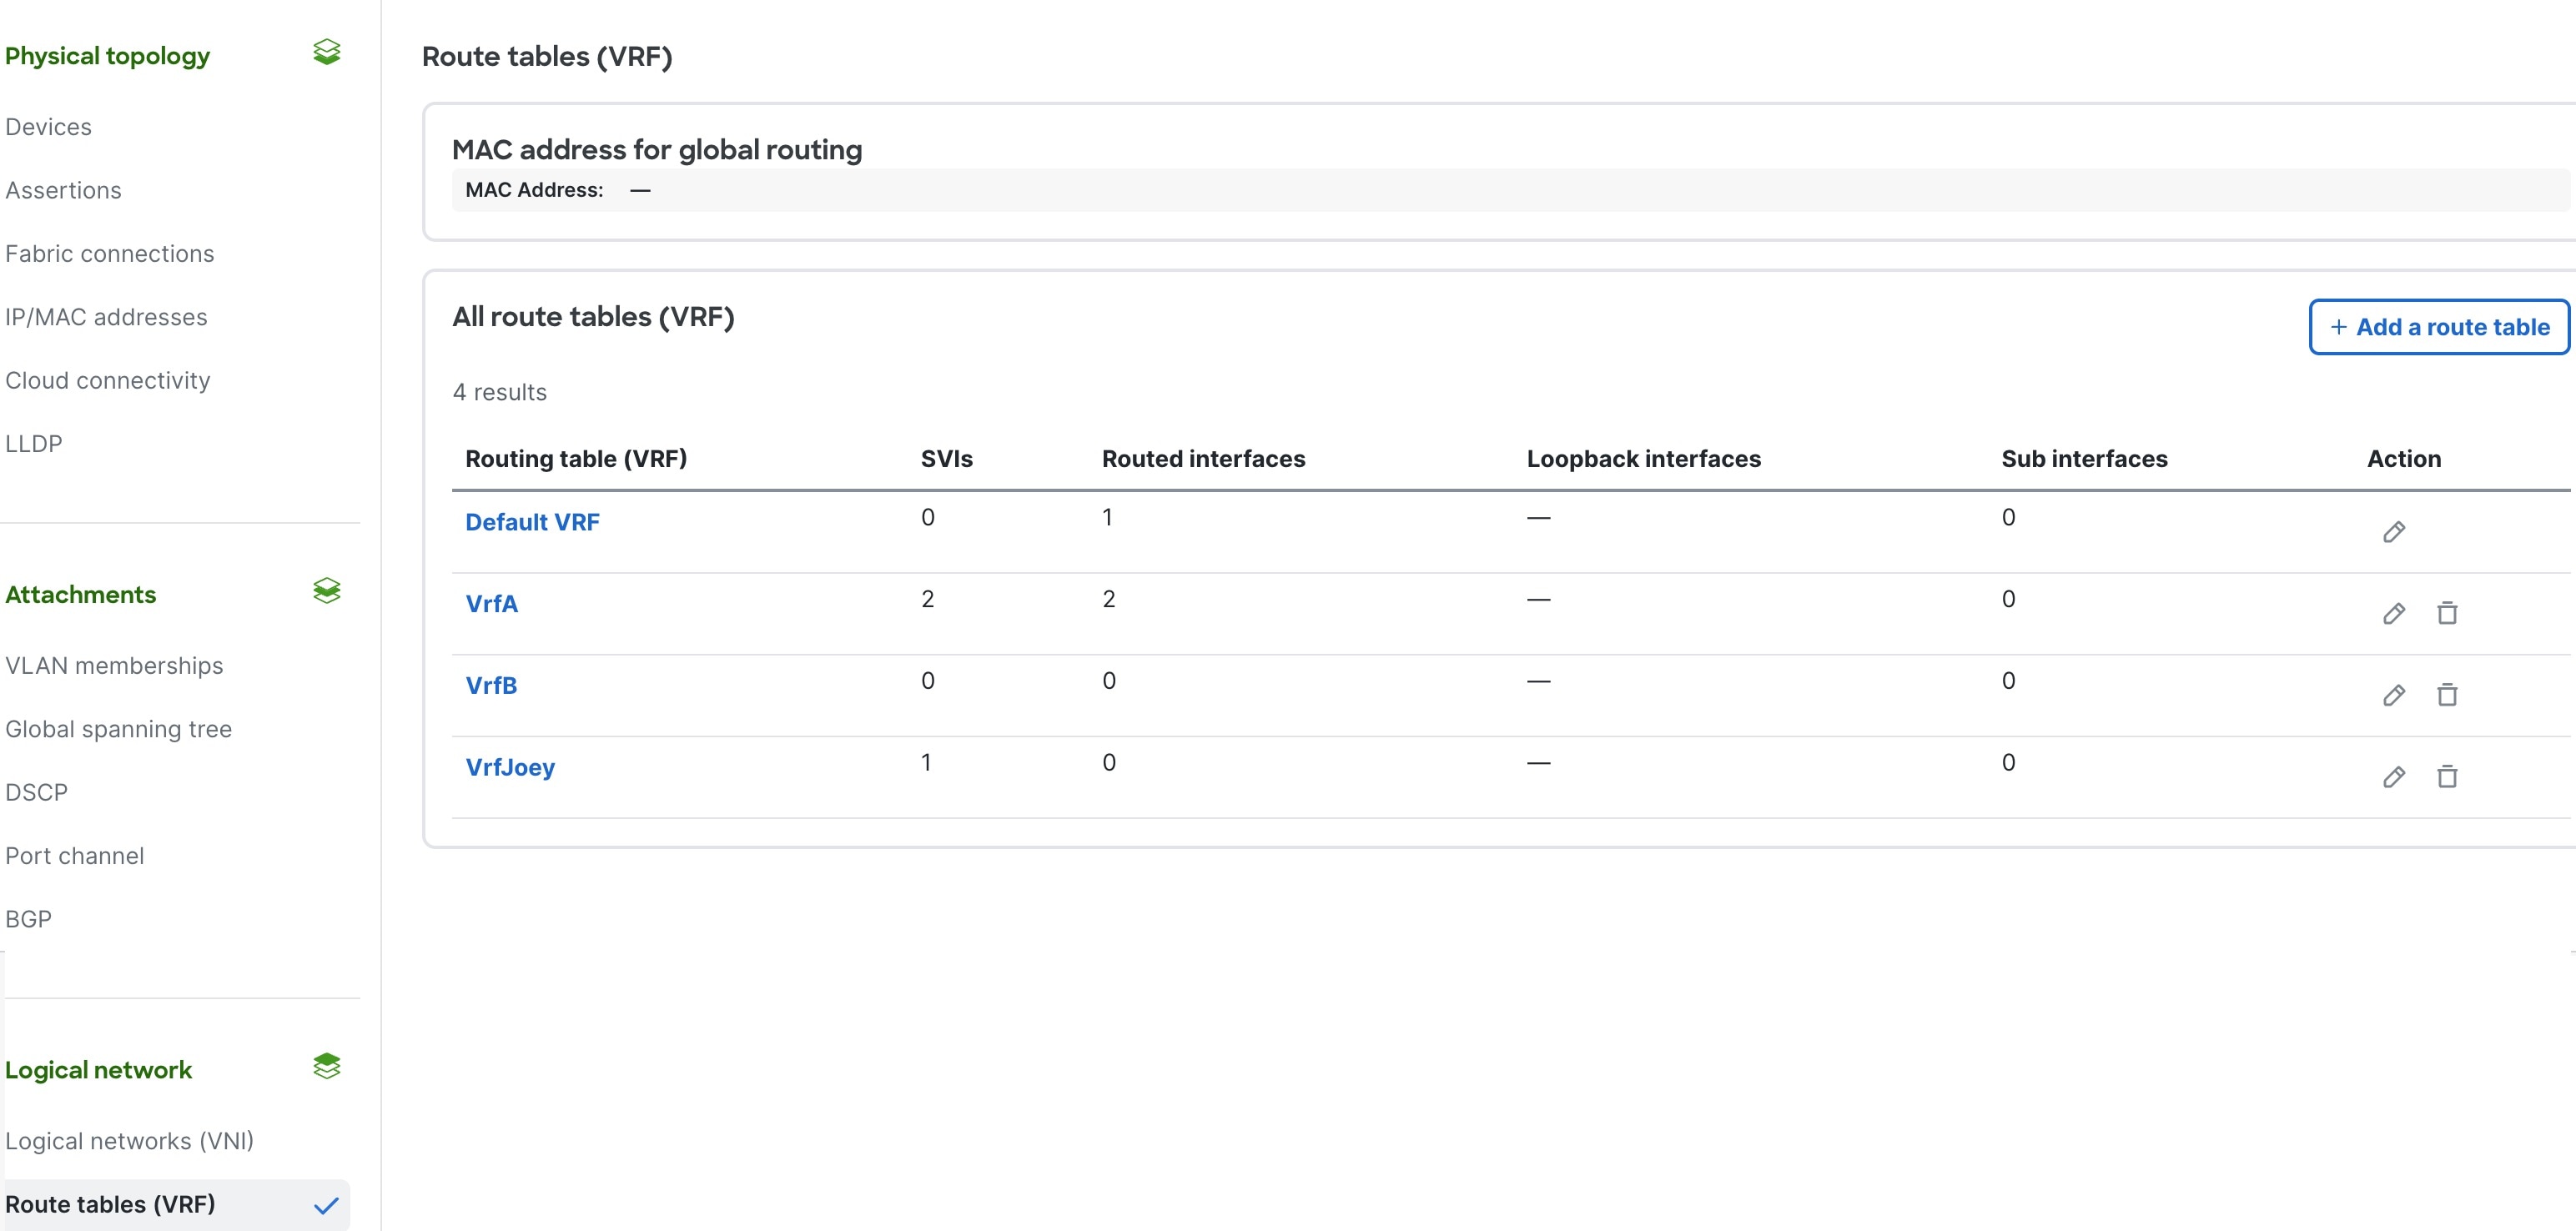Open VLAN memberships
The image size is (2576, 1231).
click(114, 666)
